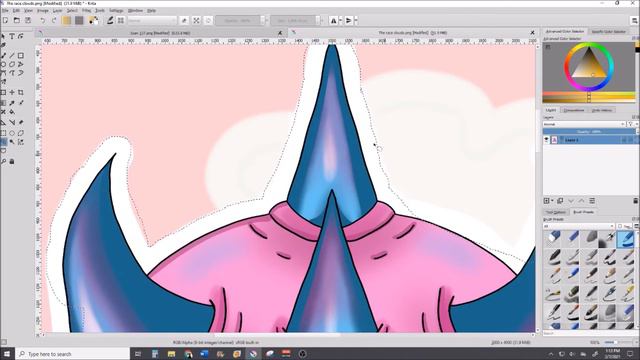Screen dimensions: 640x360
Task: Open the brush preset tag filter dropdown
Action: (579, 226)
